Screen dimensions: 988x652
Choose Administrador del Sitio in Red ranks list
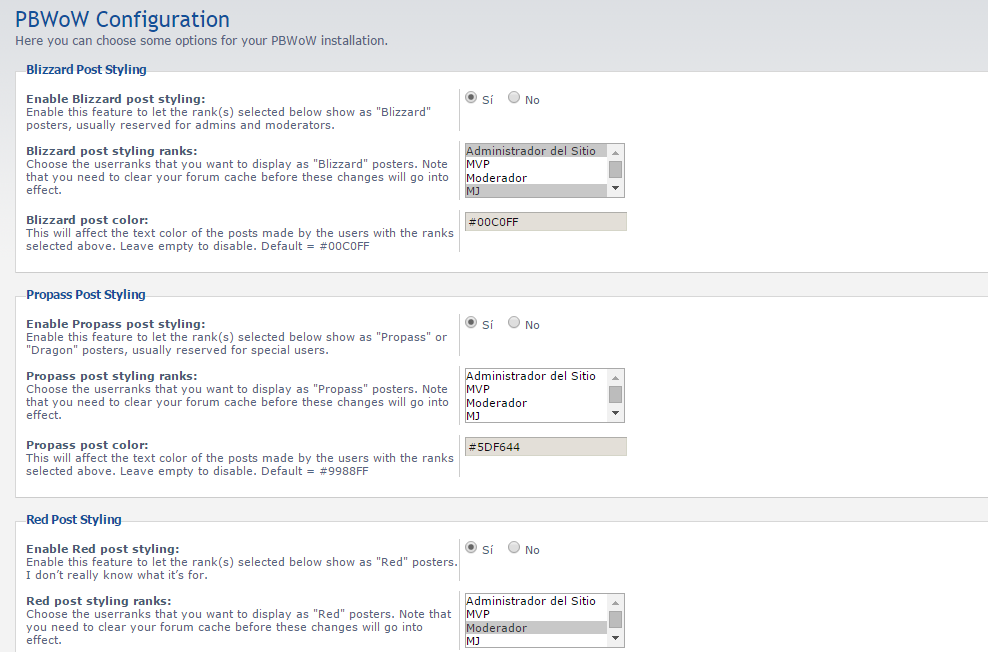point(536,601)
